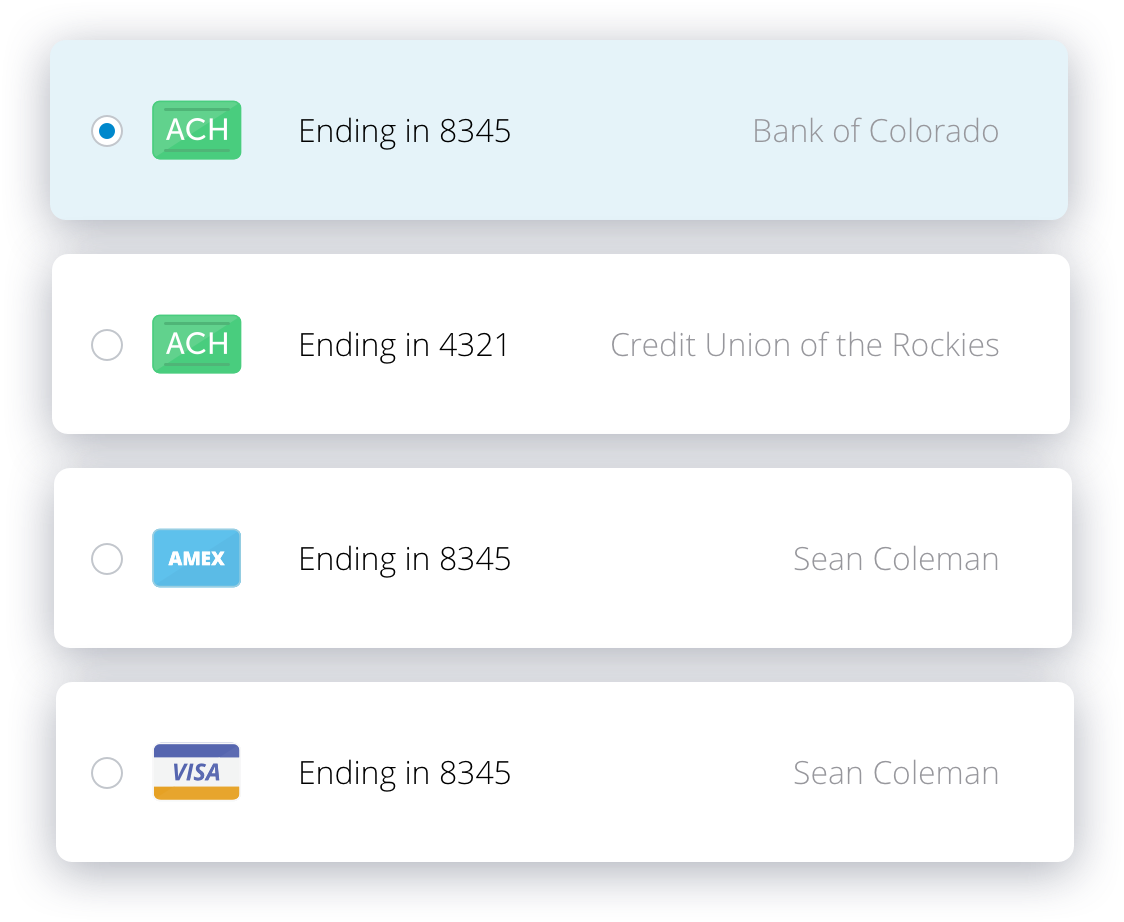1124x922 pixels.
Task: Click the 'Bank of Colorado' label
Action: [x=875, y=131]
